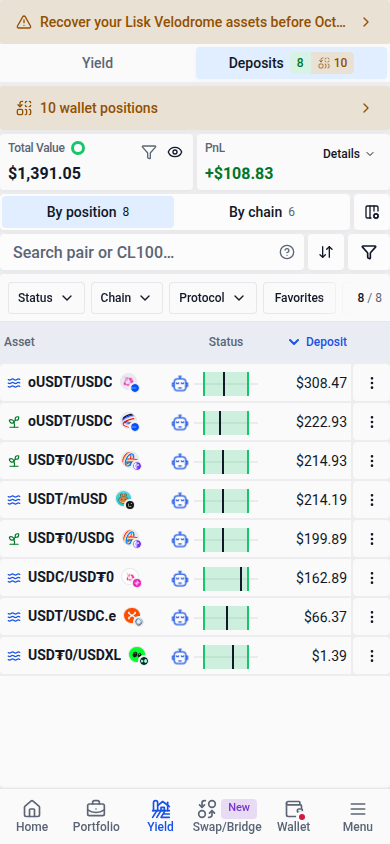Click the robot icon in the $308.47 row
Viewport: 390px width, 844px height.
pos(180,383)
